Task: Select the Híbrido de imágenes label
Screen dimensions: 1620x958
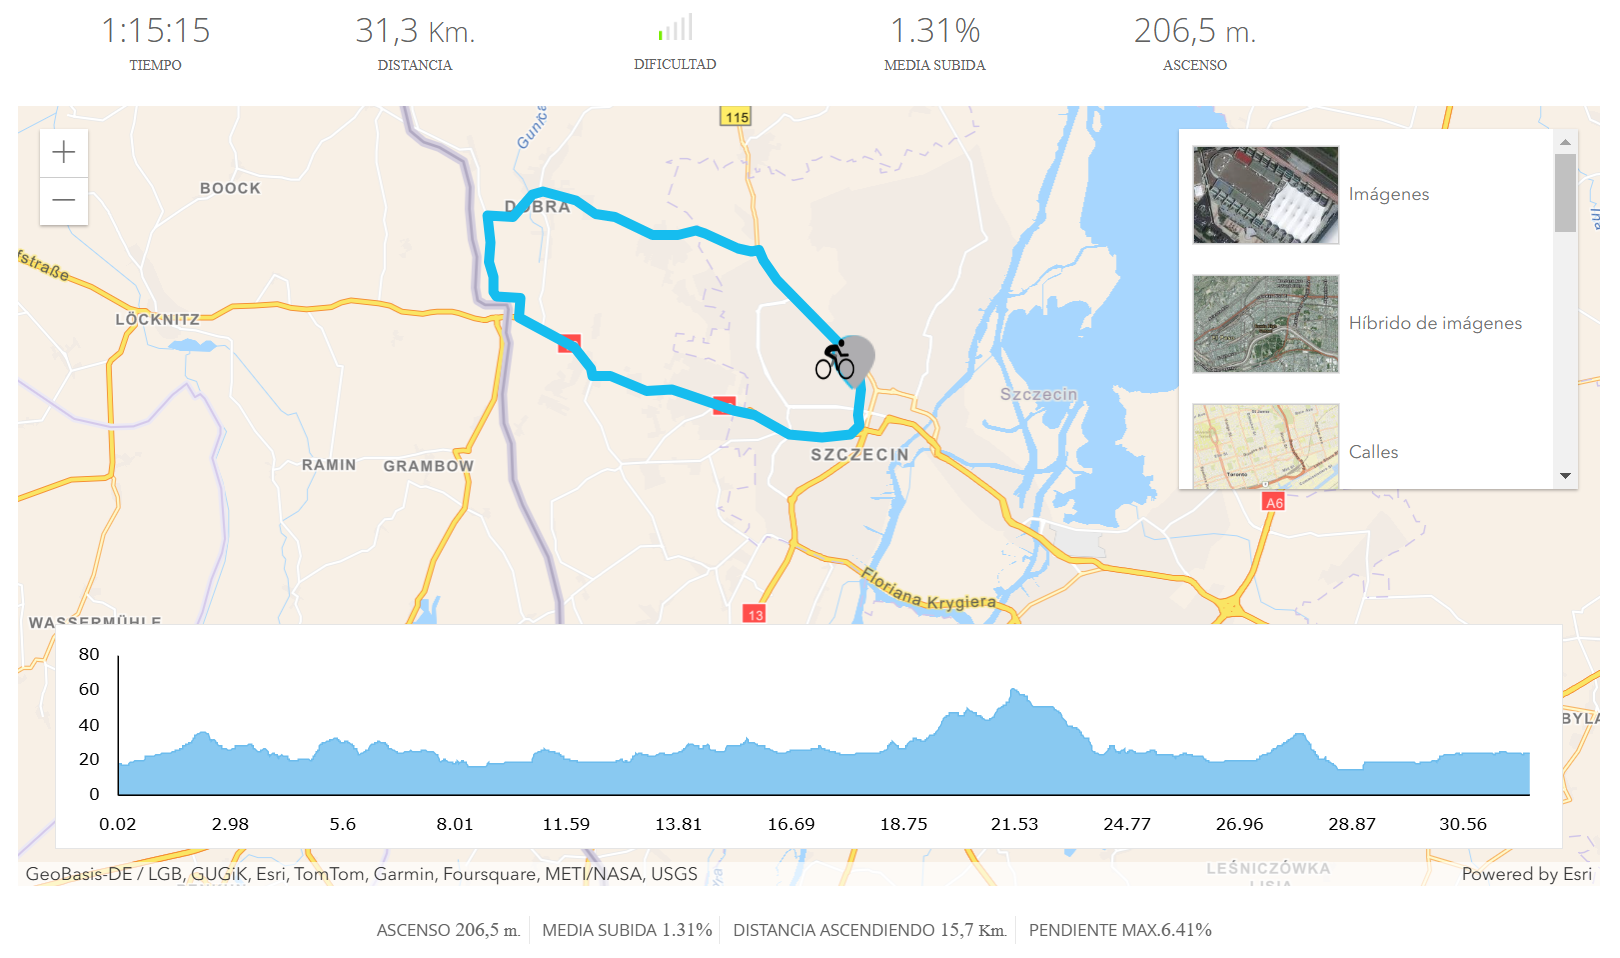Action: pos(1435,323)
